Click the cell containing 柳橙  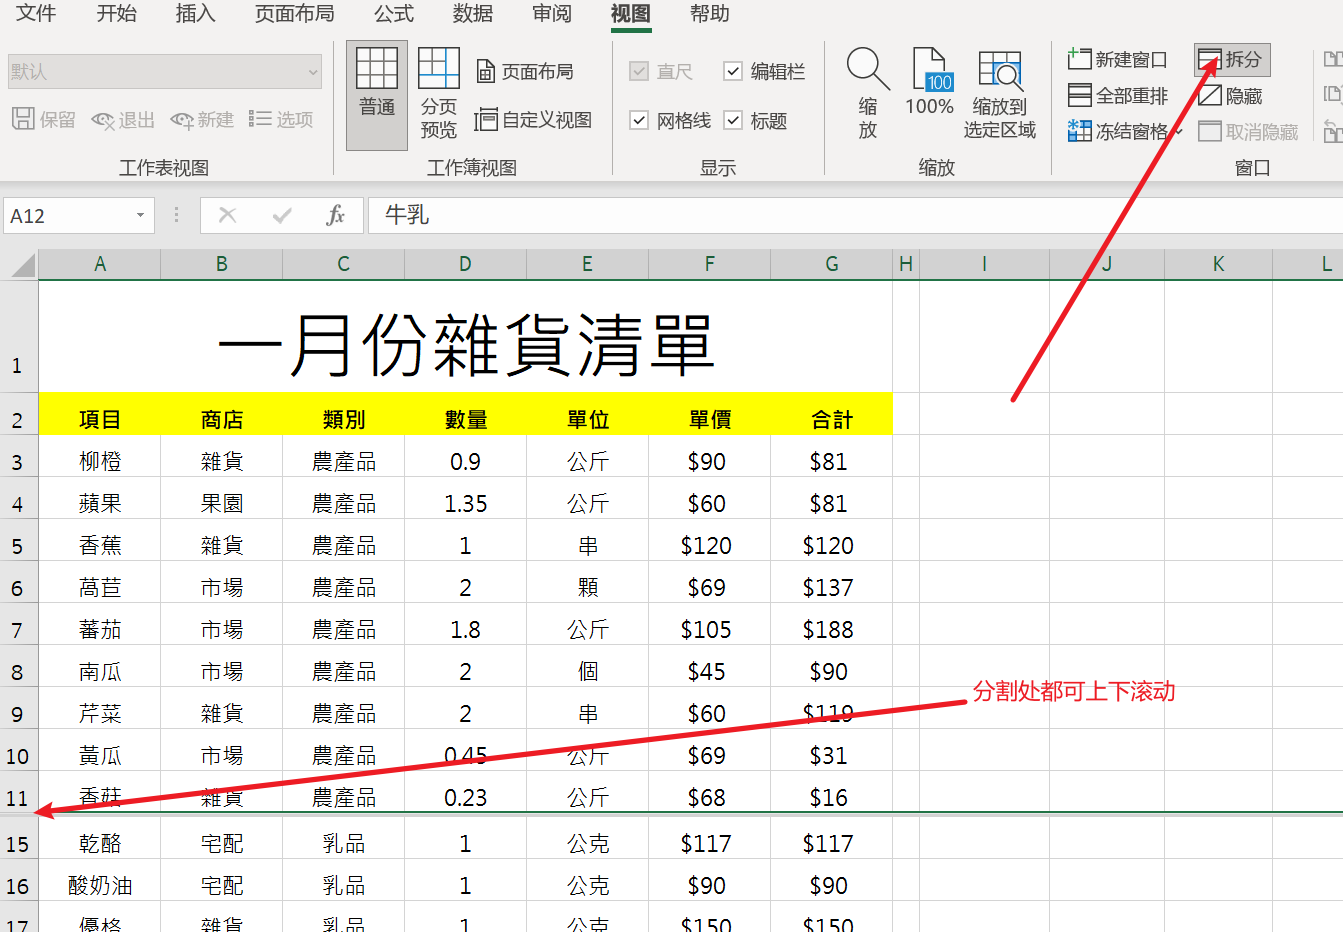pos(100,457)
